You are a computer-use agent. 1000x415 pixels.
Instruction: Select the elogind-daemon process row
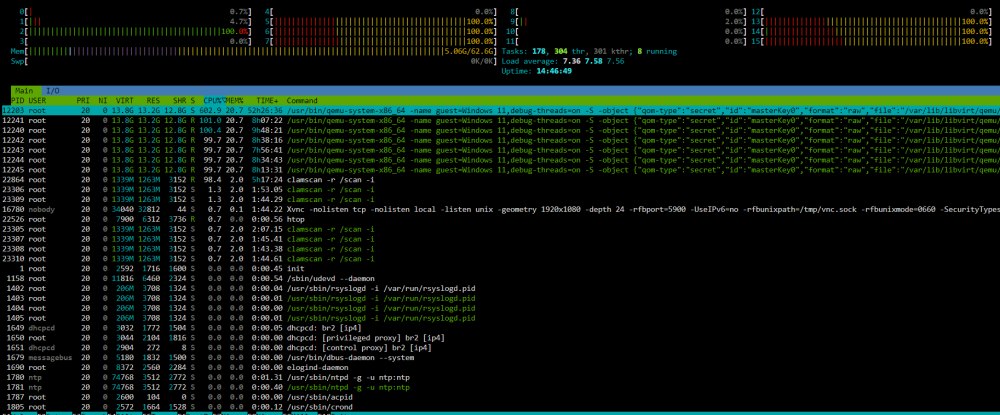[500, 368]
